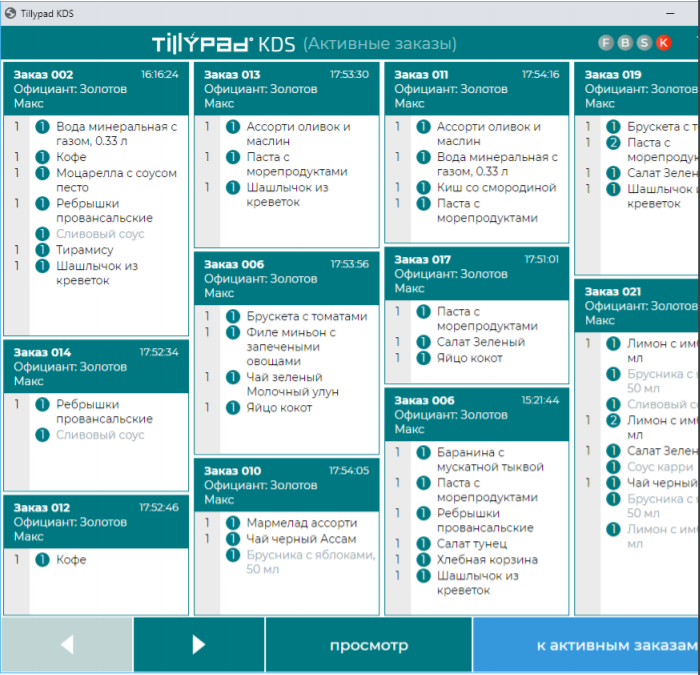The image size is (700, 675).
Task: Click course badge next to Киш со смородиной
Action: point(423,188)
